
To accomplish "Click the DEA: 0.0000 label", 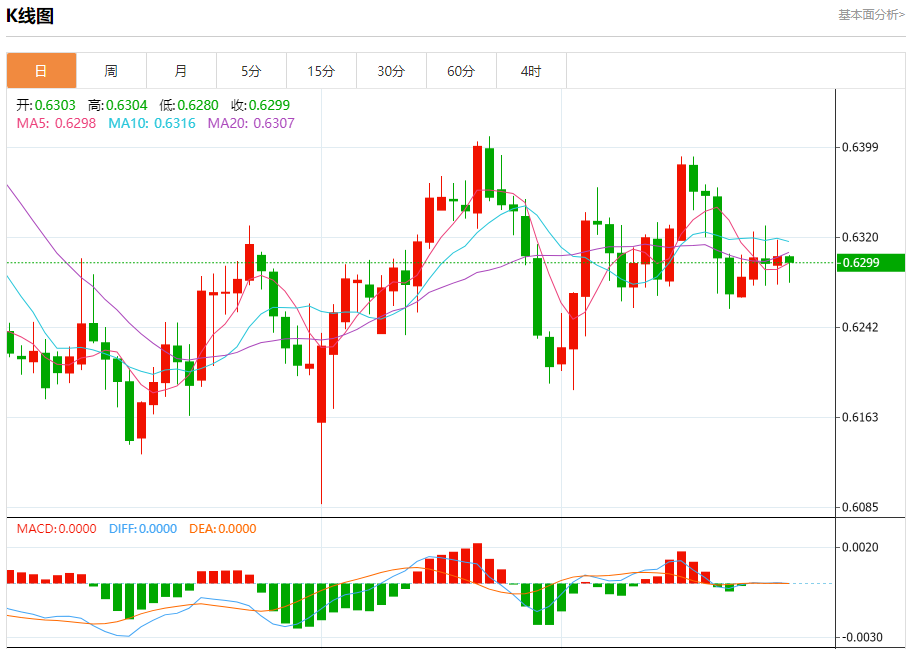I will (223, 529).
